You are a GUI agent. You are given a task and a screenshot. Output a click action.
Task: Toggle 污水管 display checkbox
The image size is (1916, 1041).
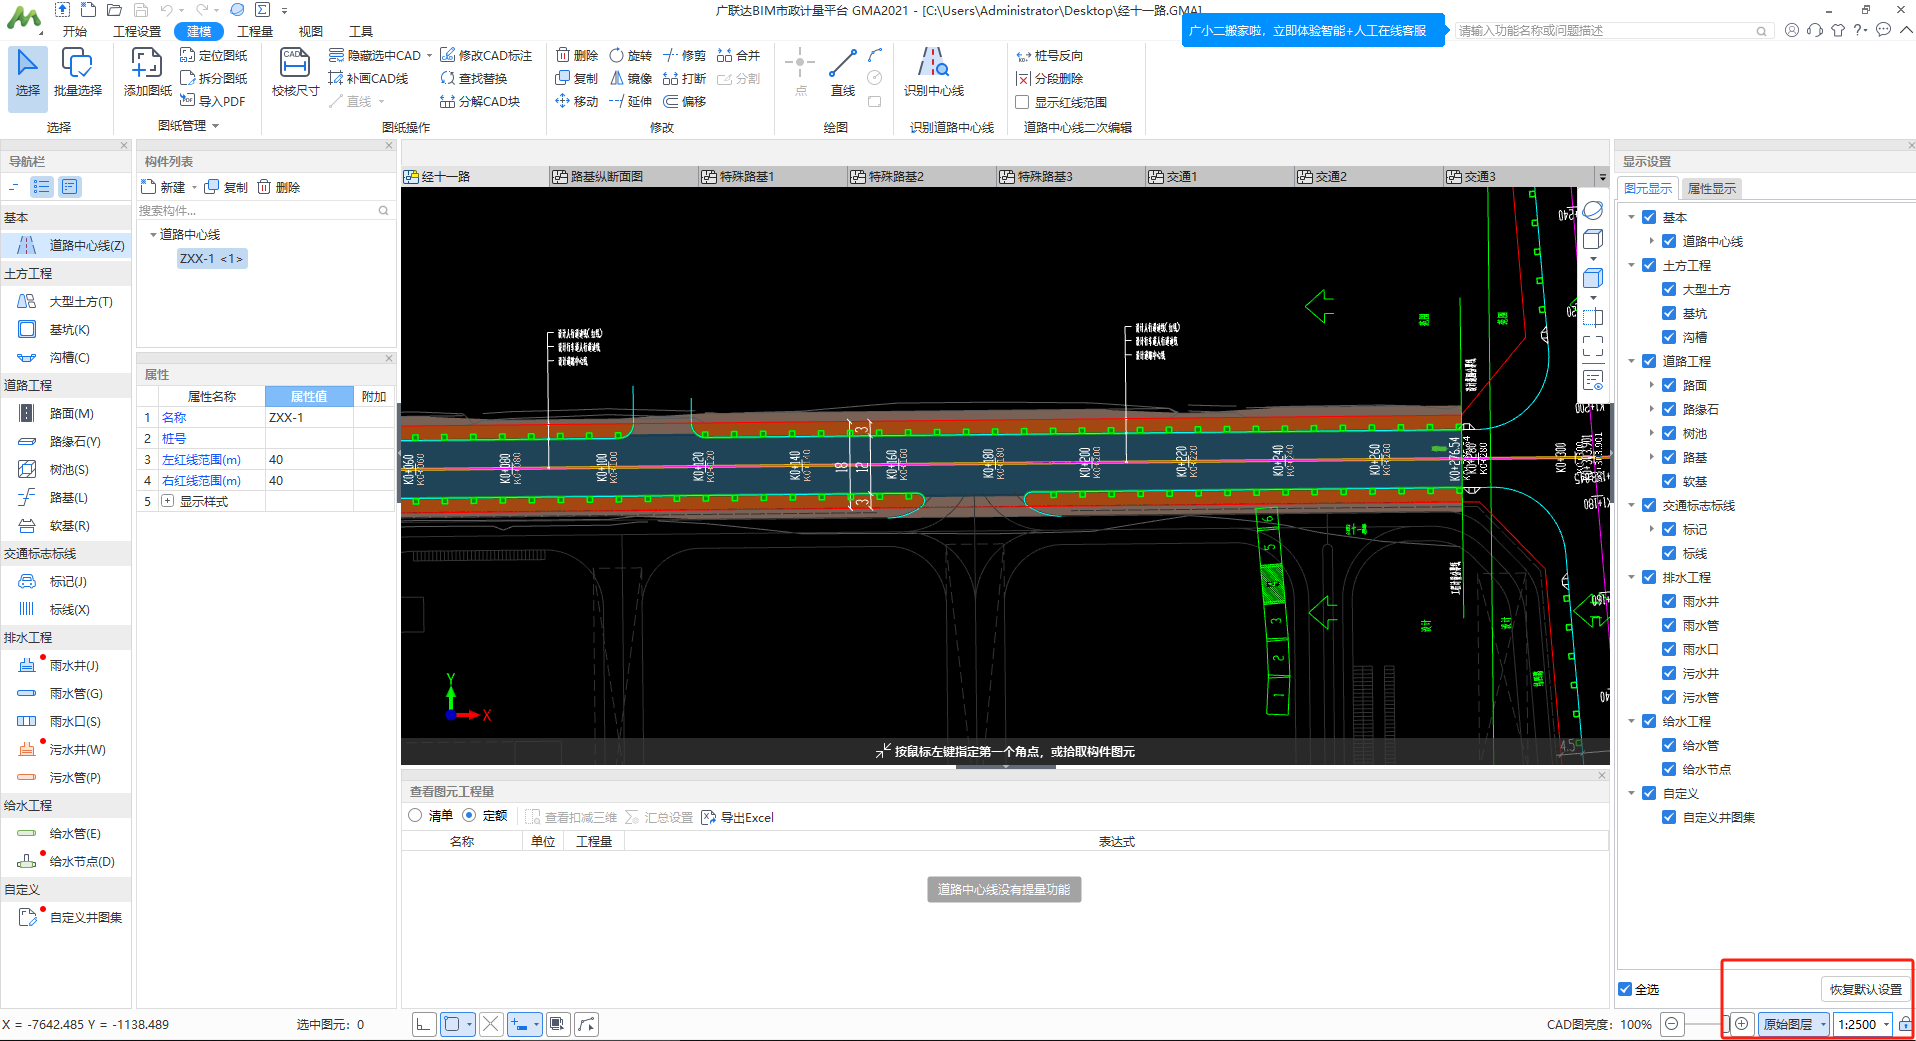(1668, 697)
